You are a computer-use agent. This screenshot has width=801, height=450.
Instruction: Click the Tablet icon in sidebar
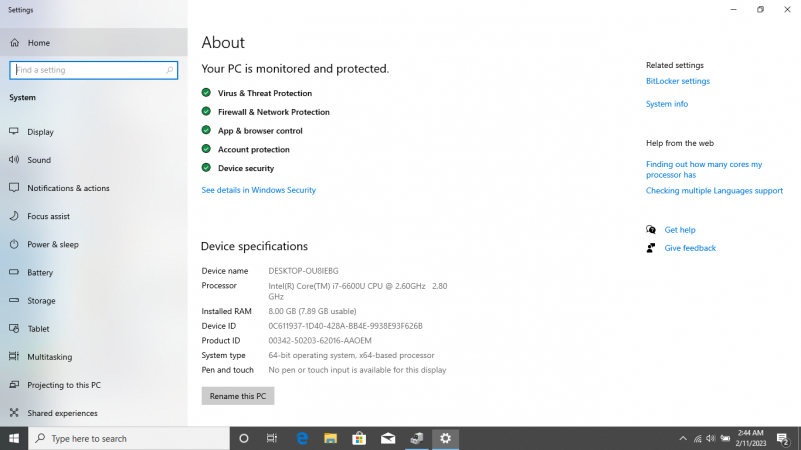tap(14, 328)
